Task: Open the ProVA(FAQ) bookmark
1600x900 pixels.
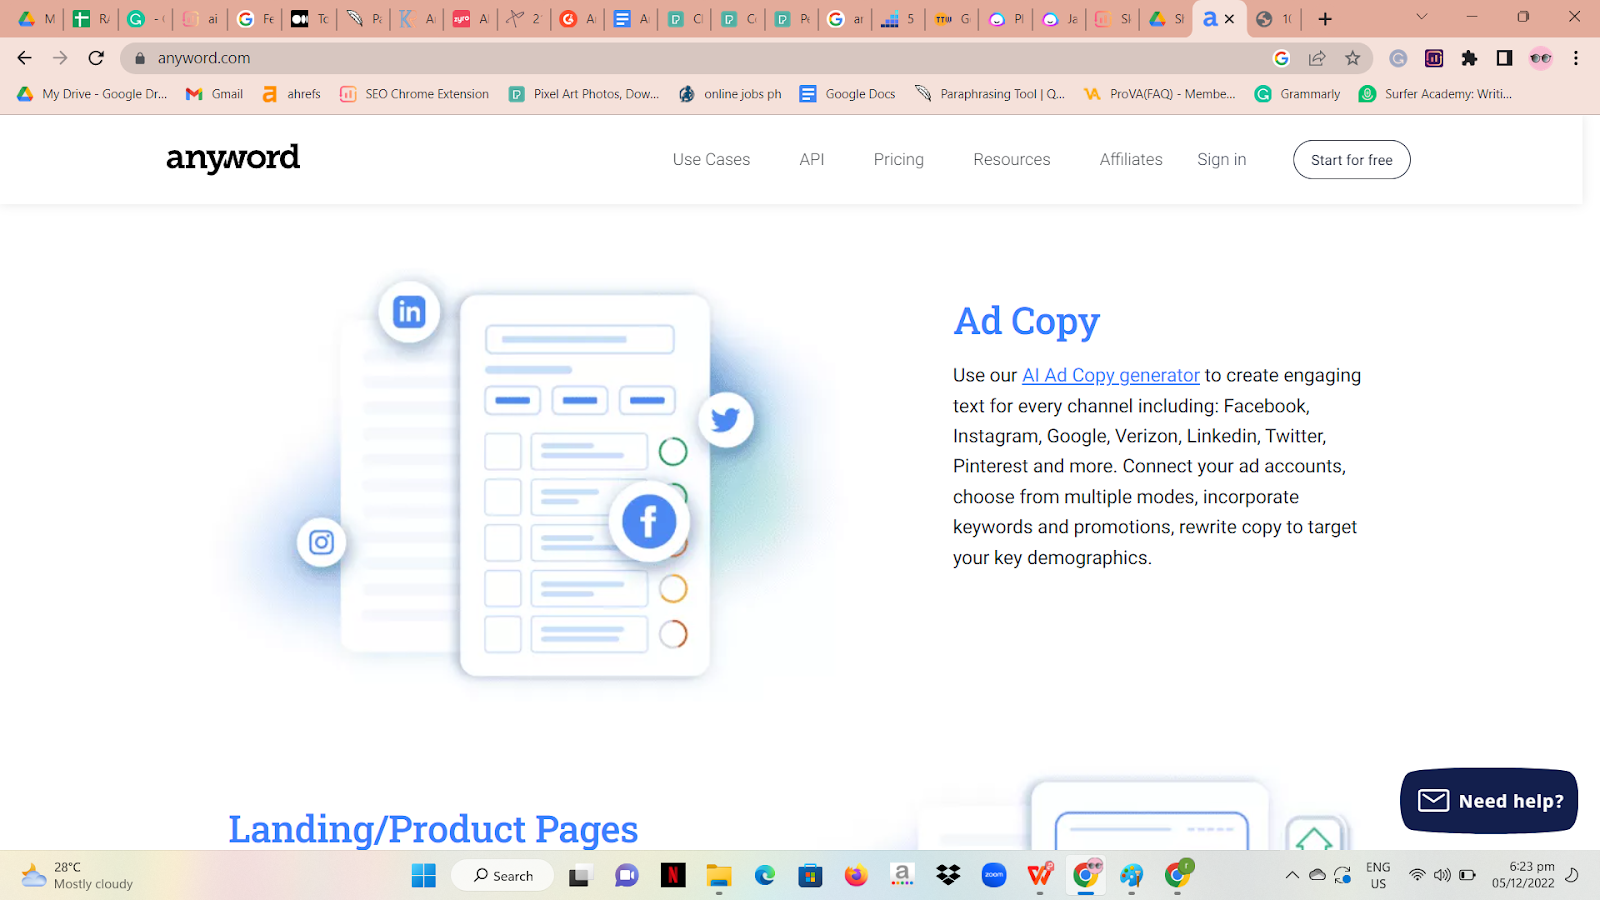Action: [1160, 94]
